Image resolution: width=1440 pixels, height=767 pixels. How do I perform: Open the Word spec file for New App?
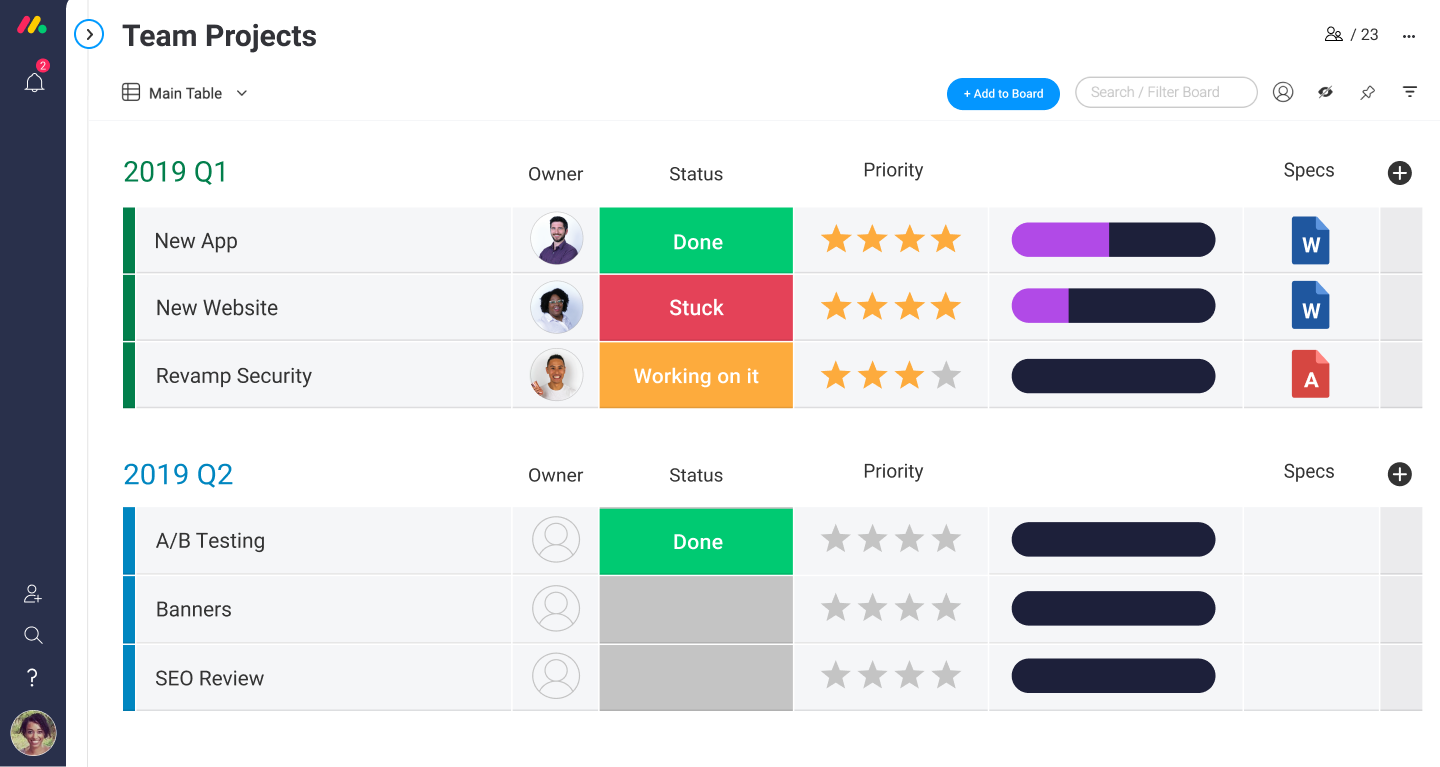coord(1310,241)
